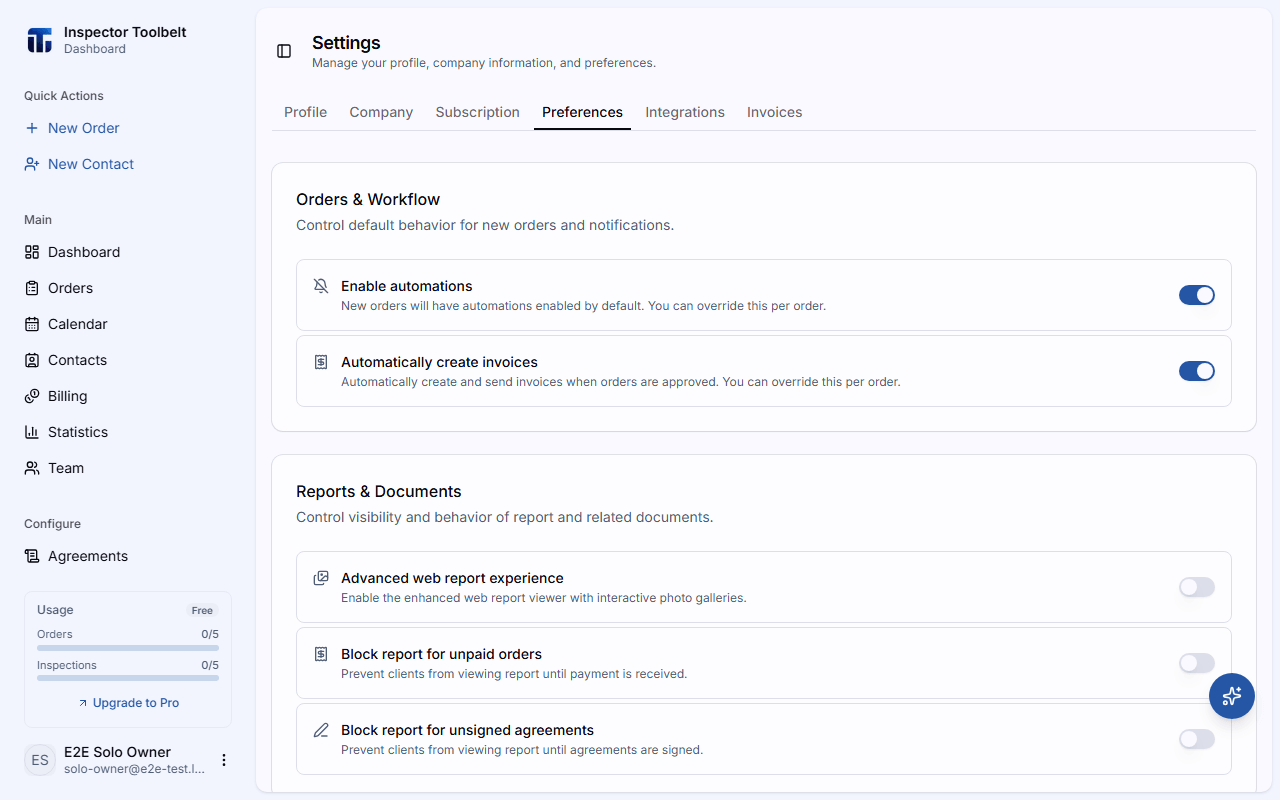The height and width of the screenshot is (800, 1280).
Task: Enable Advanced web report experience toggle
Action: click(1197, 587)
